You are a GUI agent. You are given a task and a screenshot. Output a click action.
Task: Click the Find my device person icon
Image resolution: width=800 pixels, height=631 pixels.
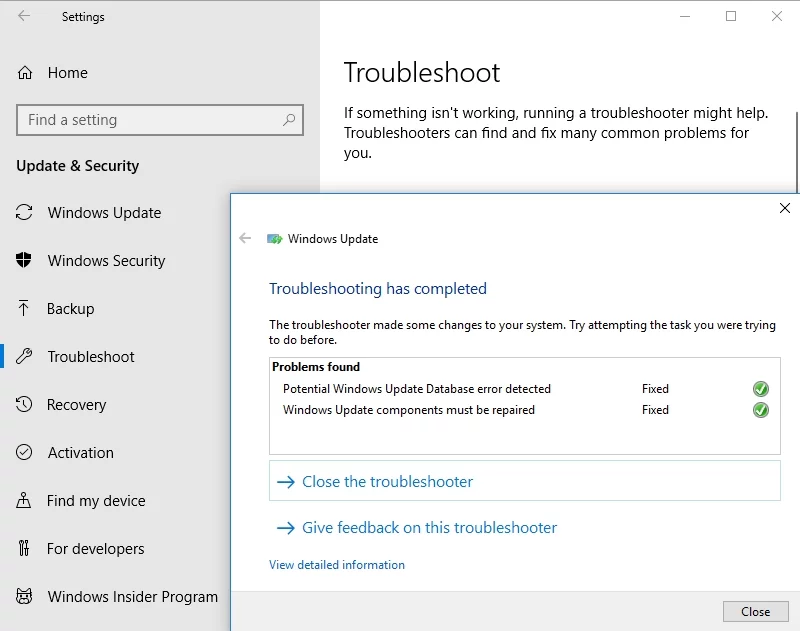pyautogui.click(x=25, y=501)
